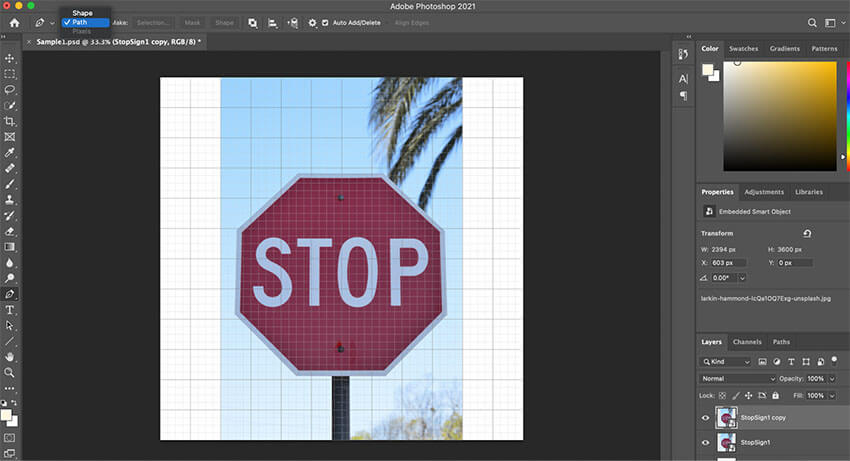This screenshot has height=461, width=850.
Task: Open pen options gear menu
Action: point(312,23)
